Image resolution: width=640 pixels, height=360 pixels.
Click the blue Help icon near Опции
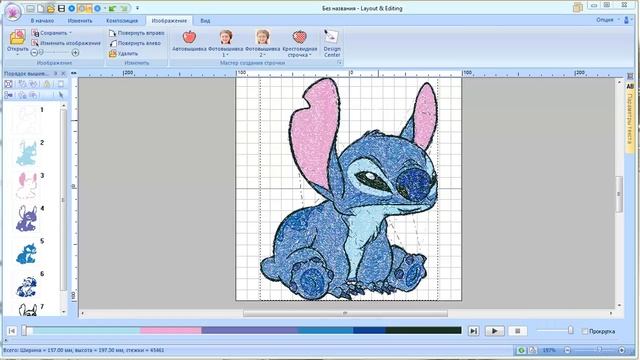coord(627,20)
